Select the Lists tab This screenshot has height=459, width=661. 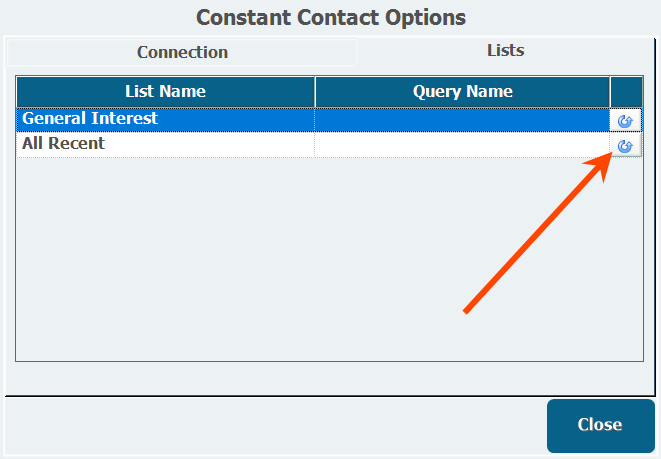[x=505, y=50]
